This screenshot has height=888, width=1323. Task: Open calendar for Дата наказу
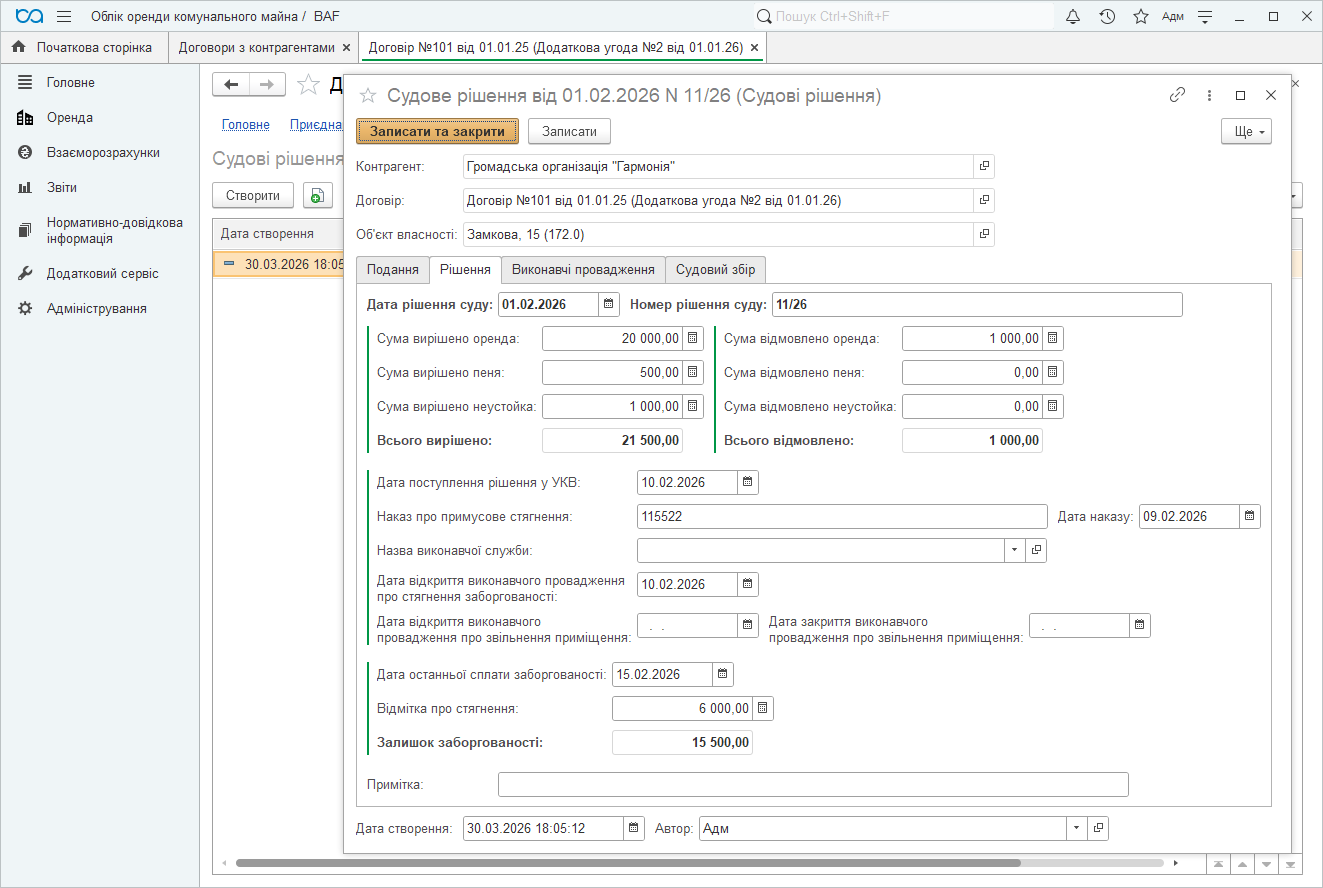[1249, 517]
